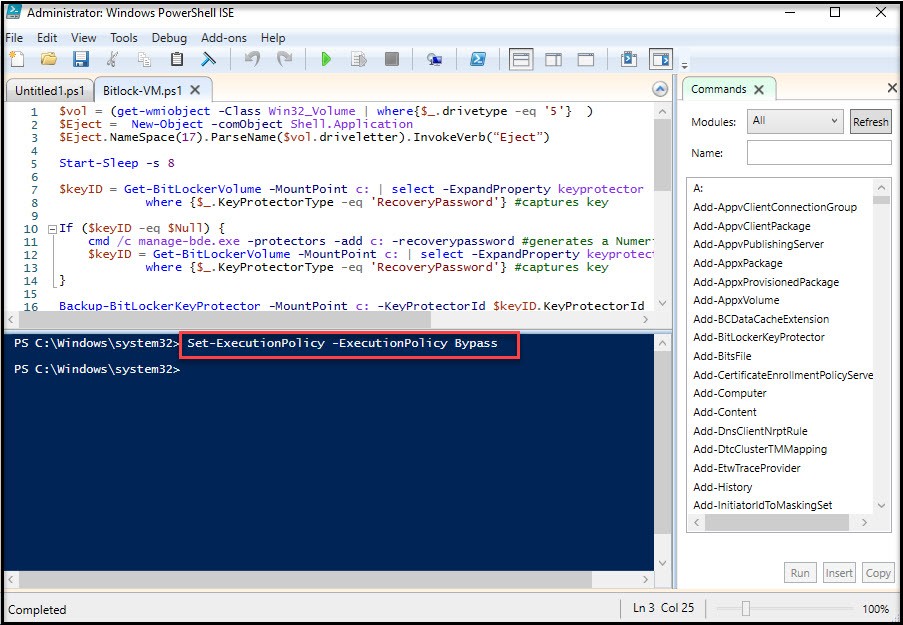Open the Edit menu
This screenshot has height=625, width=903.
47,38
